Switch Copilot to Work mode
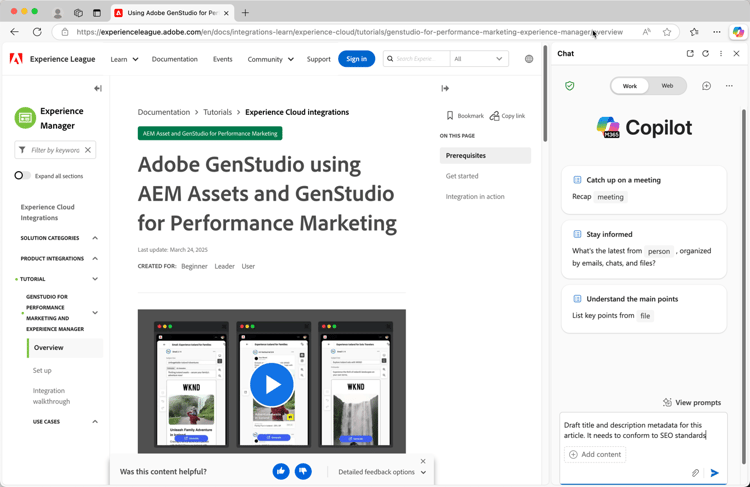Image resolution: width=750 pixels, height=487 pixels. 630,86
